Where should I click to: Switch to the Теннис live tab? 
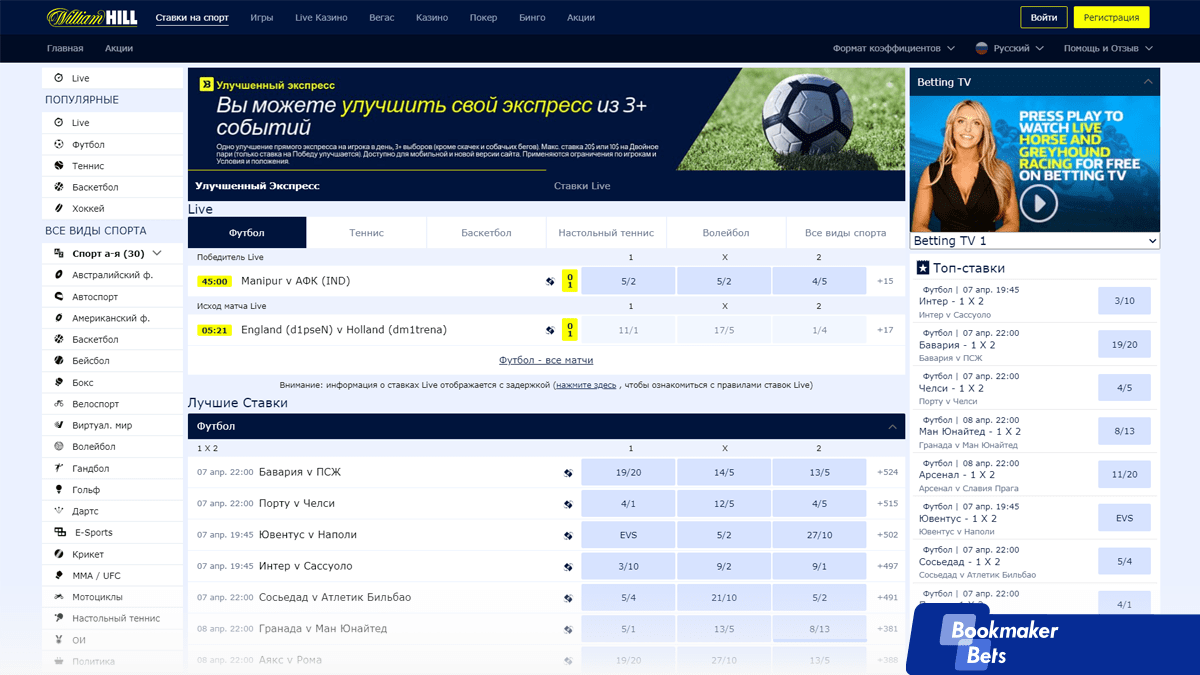pyautogui.click(x=367, y=233)
